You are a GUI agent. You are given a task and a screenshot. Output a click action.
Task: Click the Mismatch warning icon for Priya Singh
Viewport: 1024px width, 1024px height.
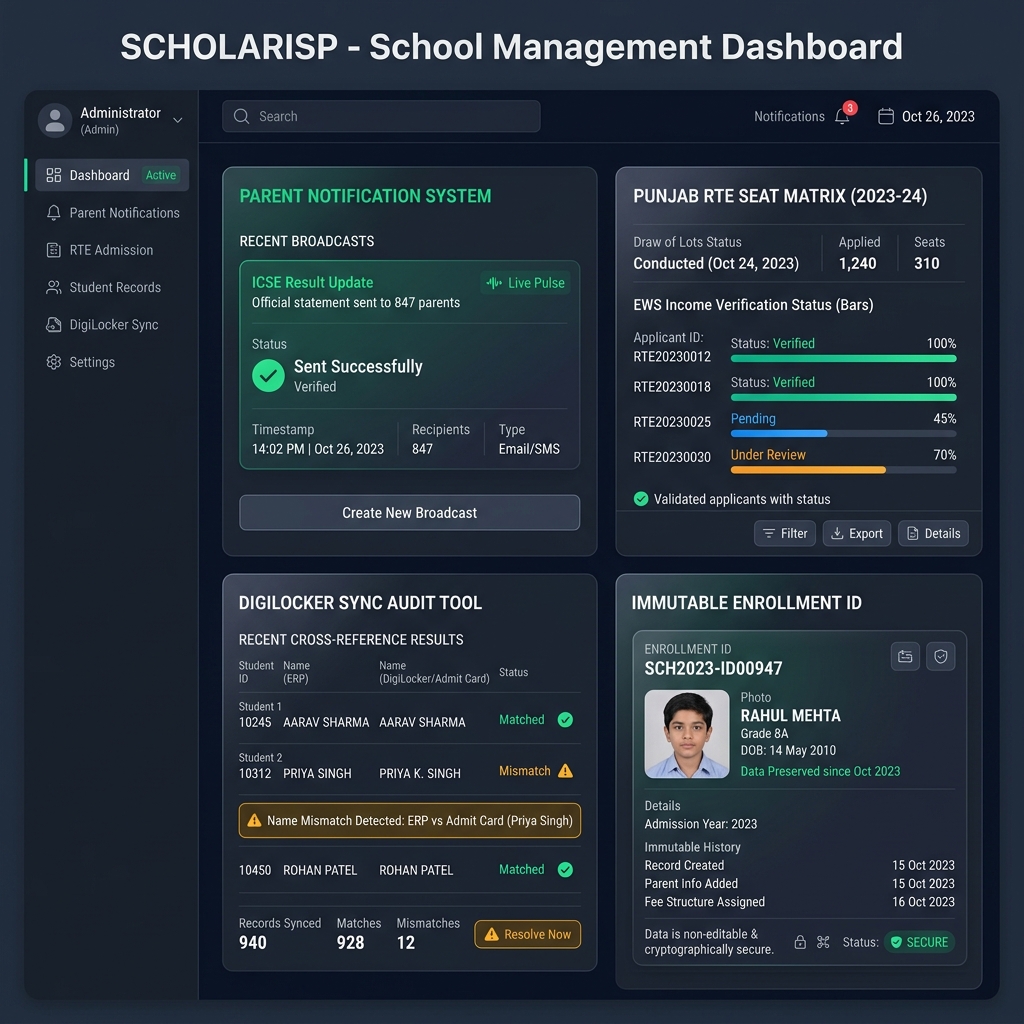[565, 771]
